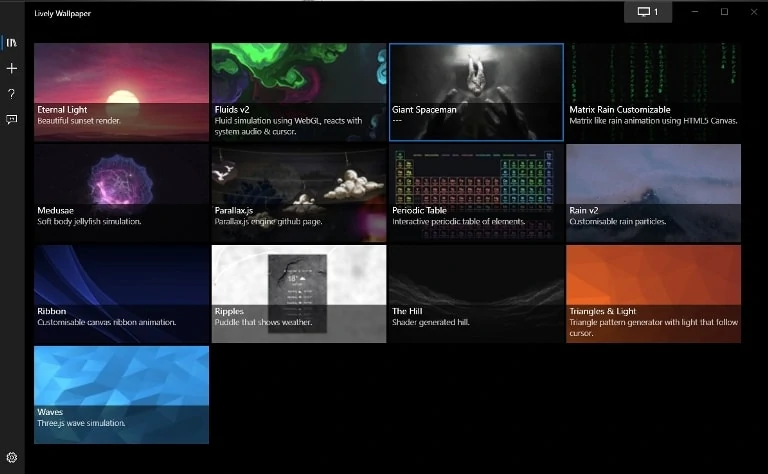Select the Giant Spaceman wallpaper thumbnail
This screenshot has height=474, width=768.
(x=476, y=92)
